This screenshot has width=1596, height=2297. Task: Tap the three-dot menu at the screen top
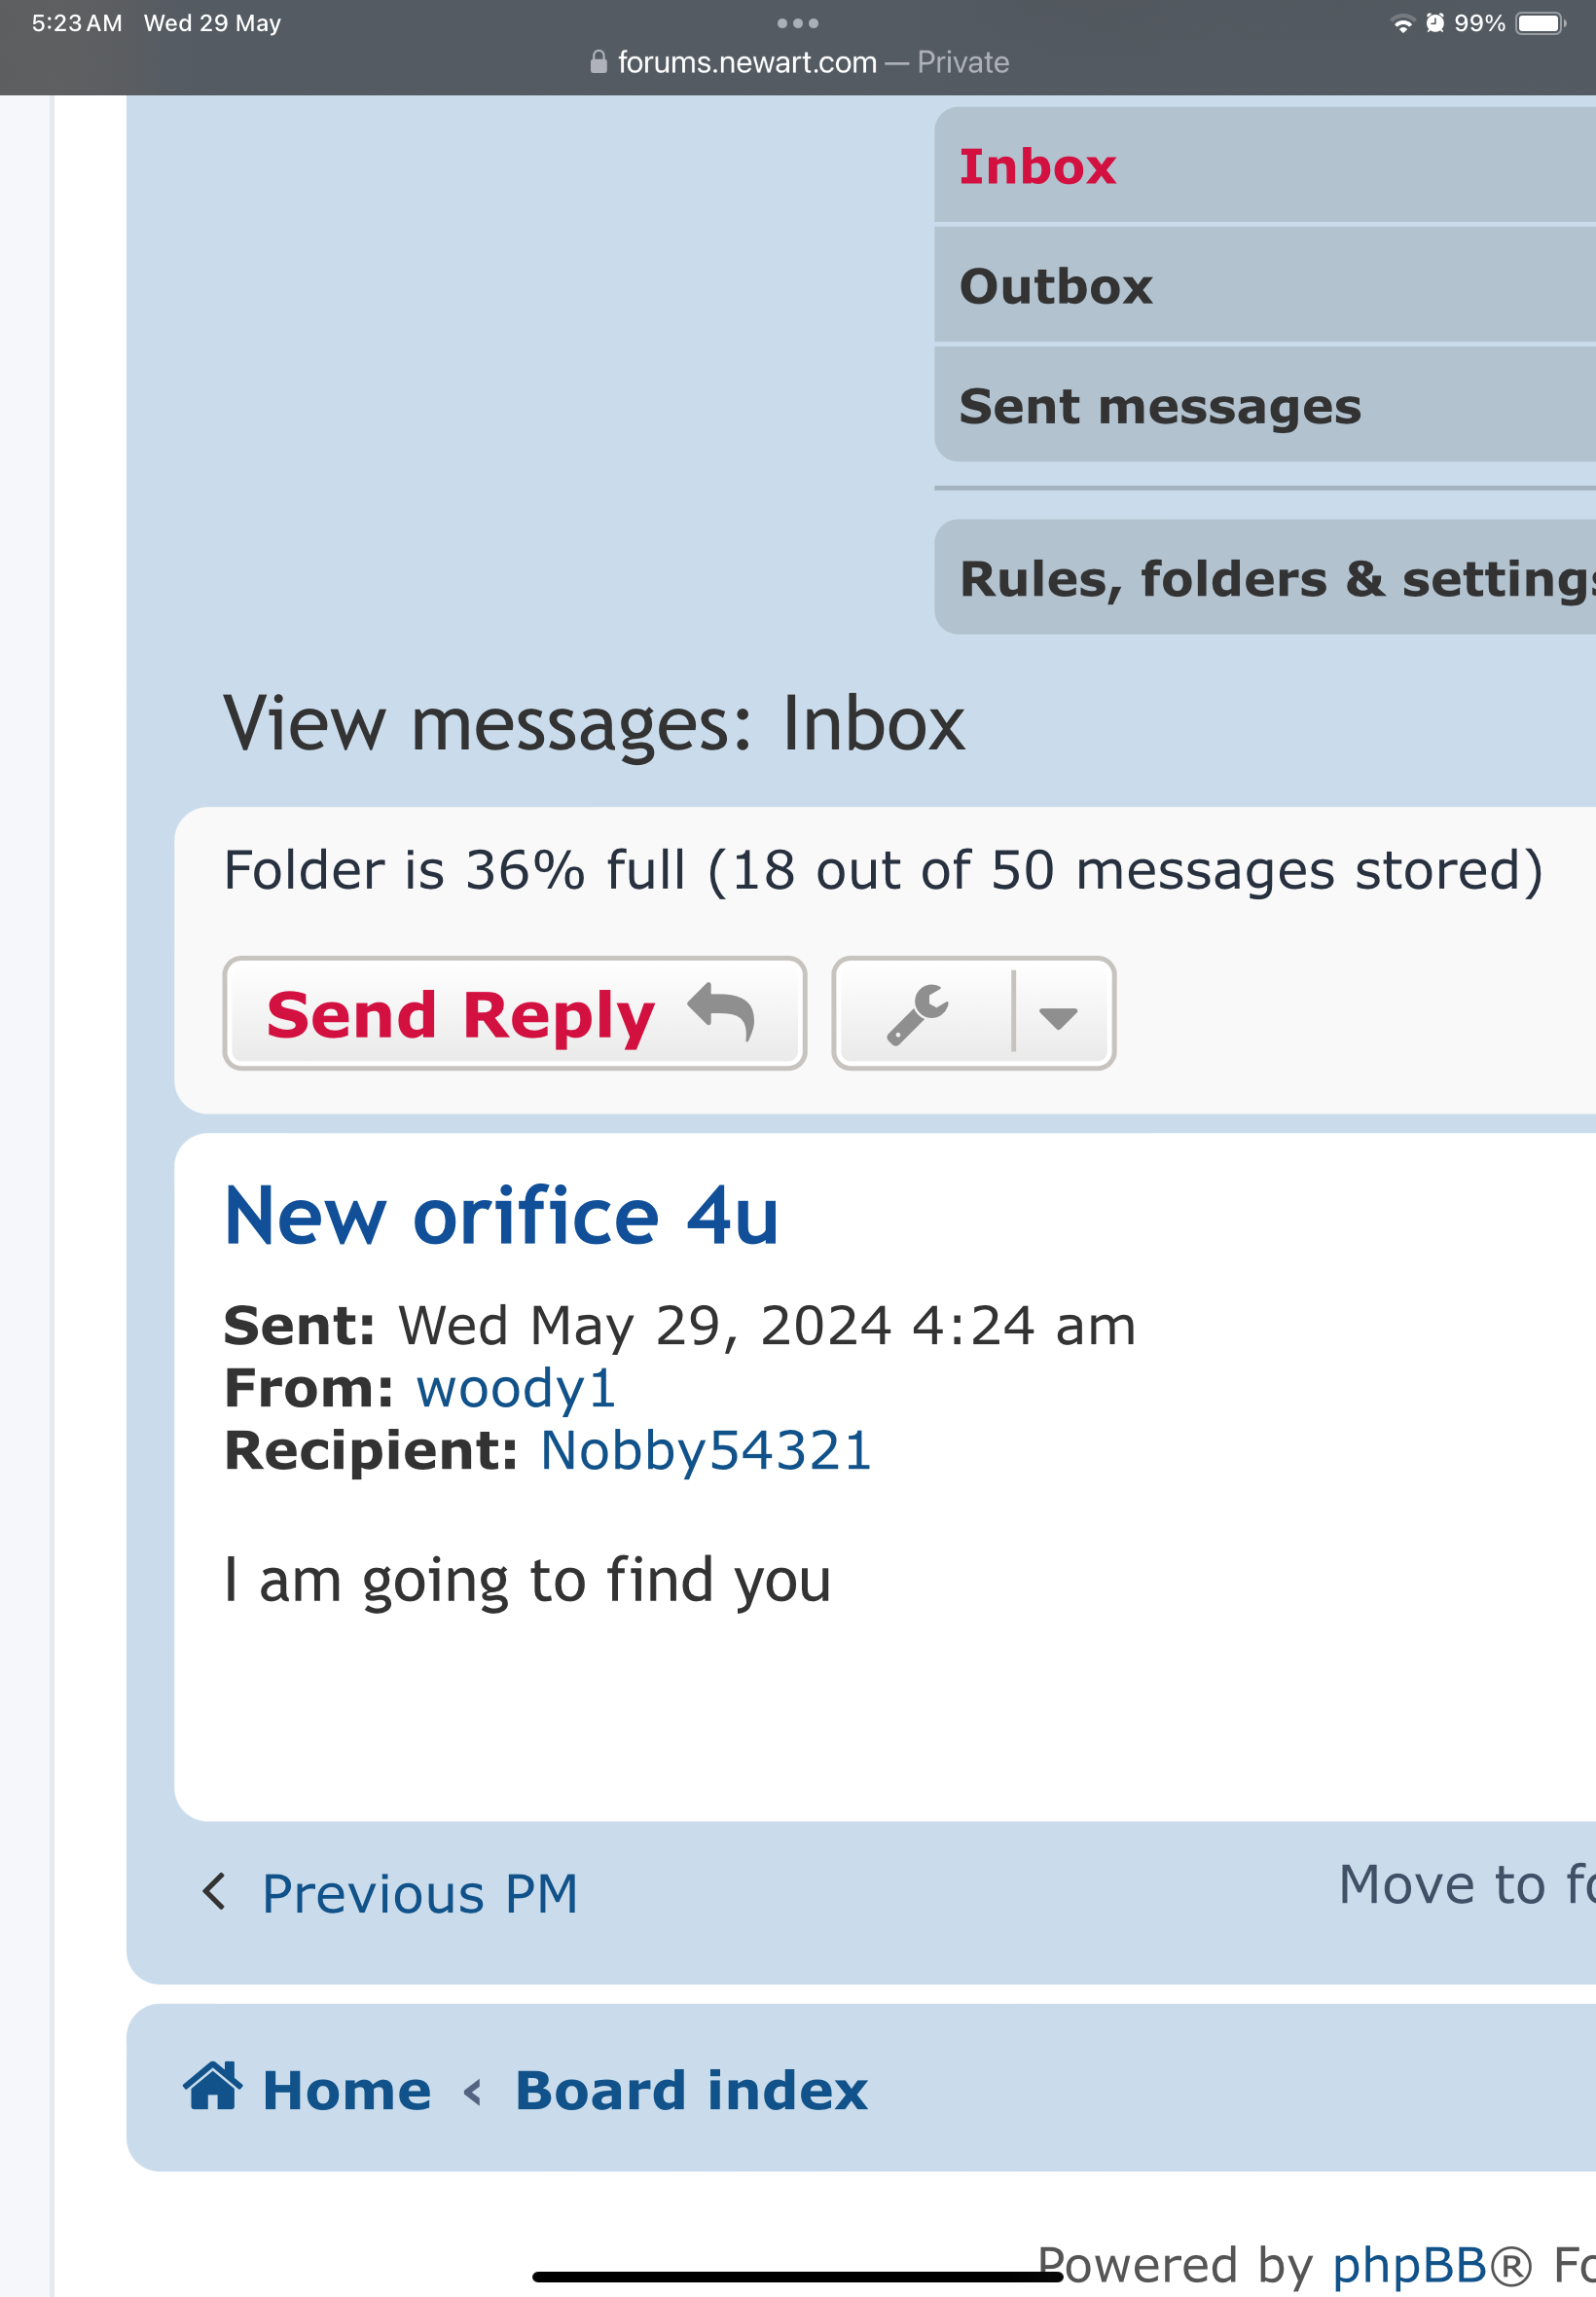798,23
